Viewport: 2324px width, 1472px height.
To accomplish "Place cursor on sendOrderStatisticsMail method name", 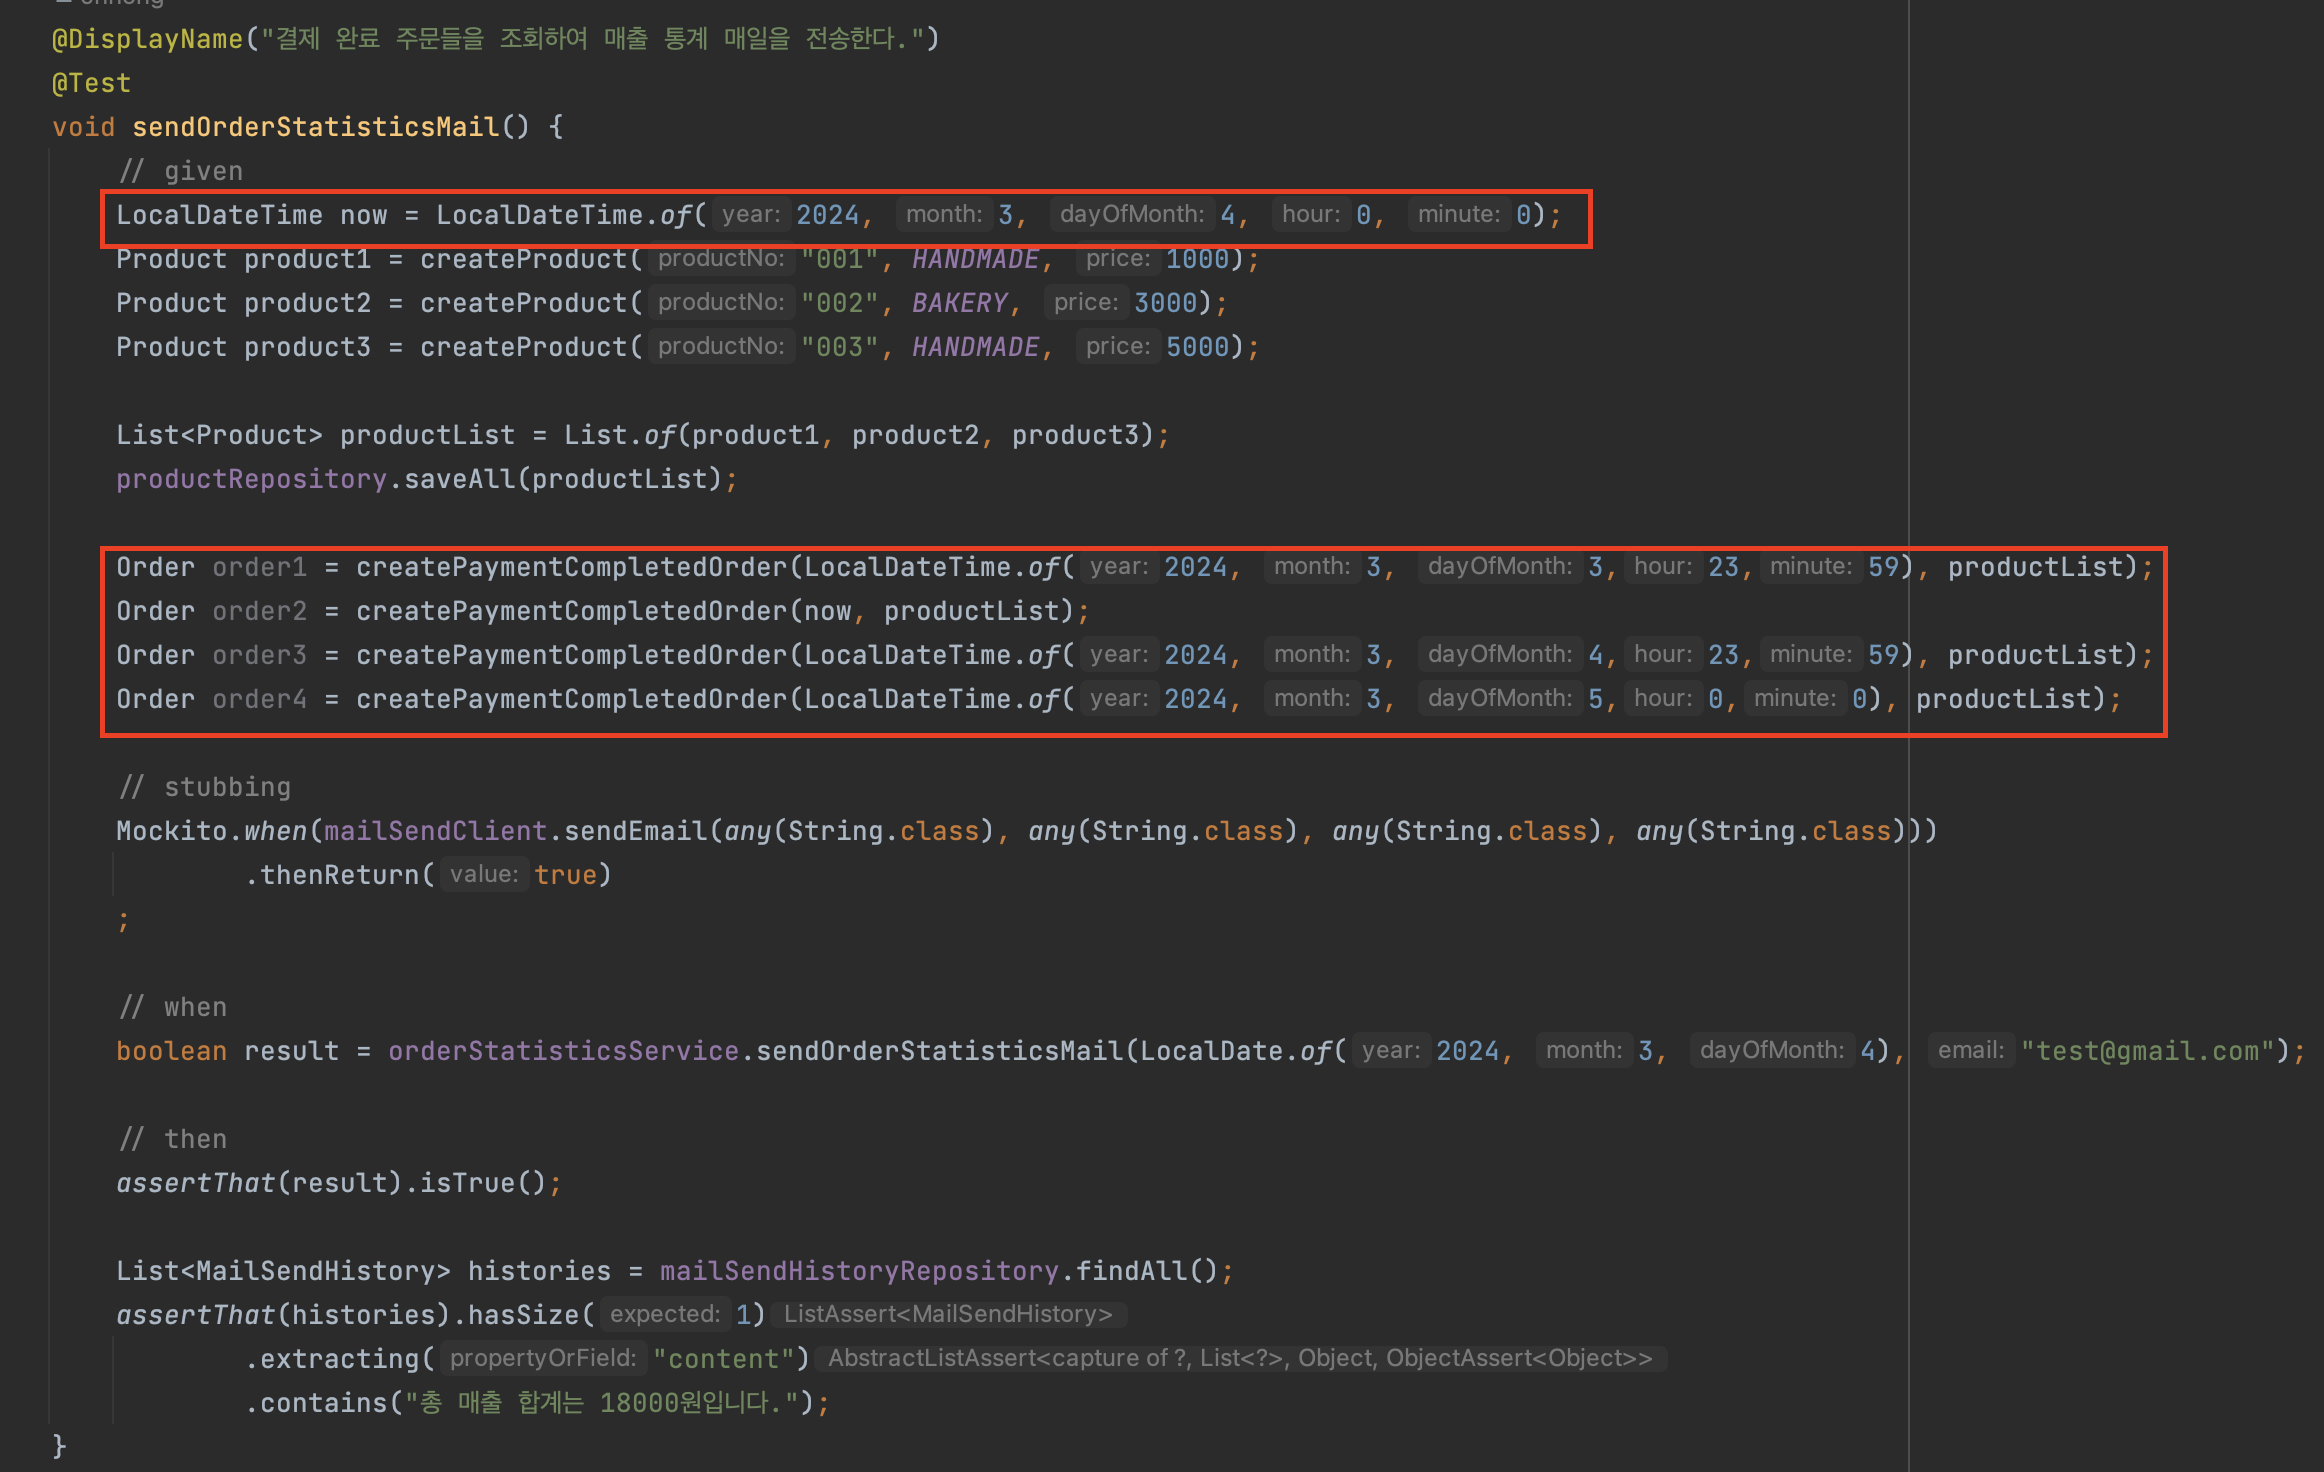I will coord(315,127).
